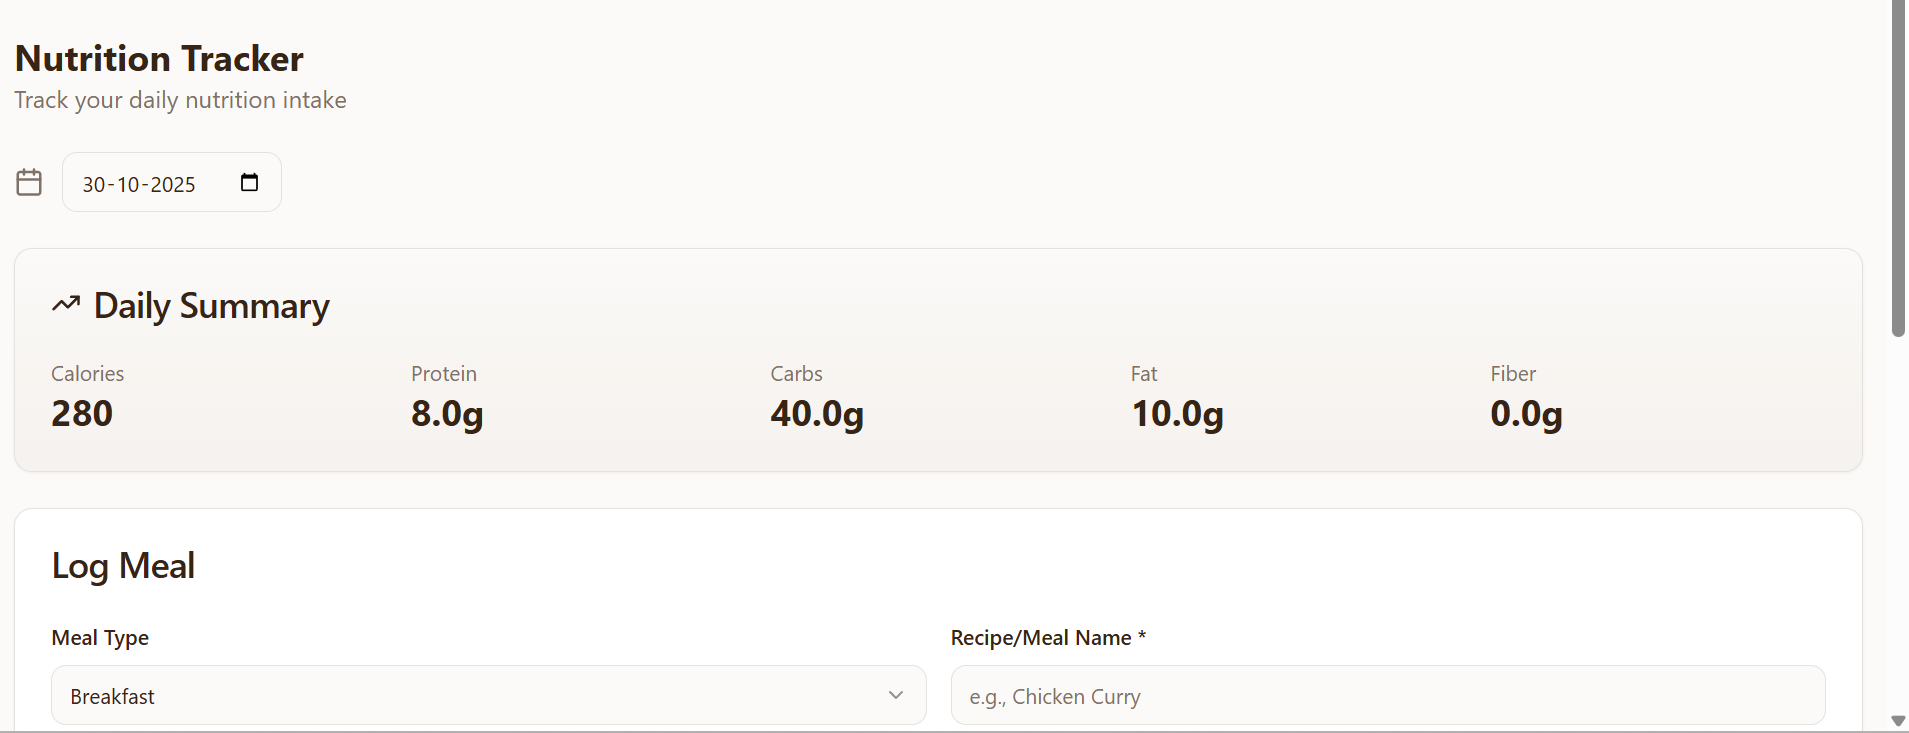Image resolution: width=1909 pixels, height=733 pixels.
Task: Click the Recipe/Meal Name field label
Action: pos(1047,638)
